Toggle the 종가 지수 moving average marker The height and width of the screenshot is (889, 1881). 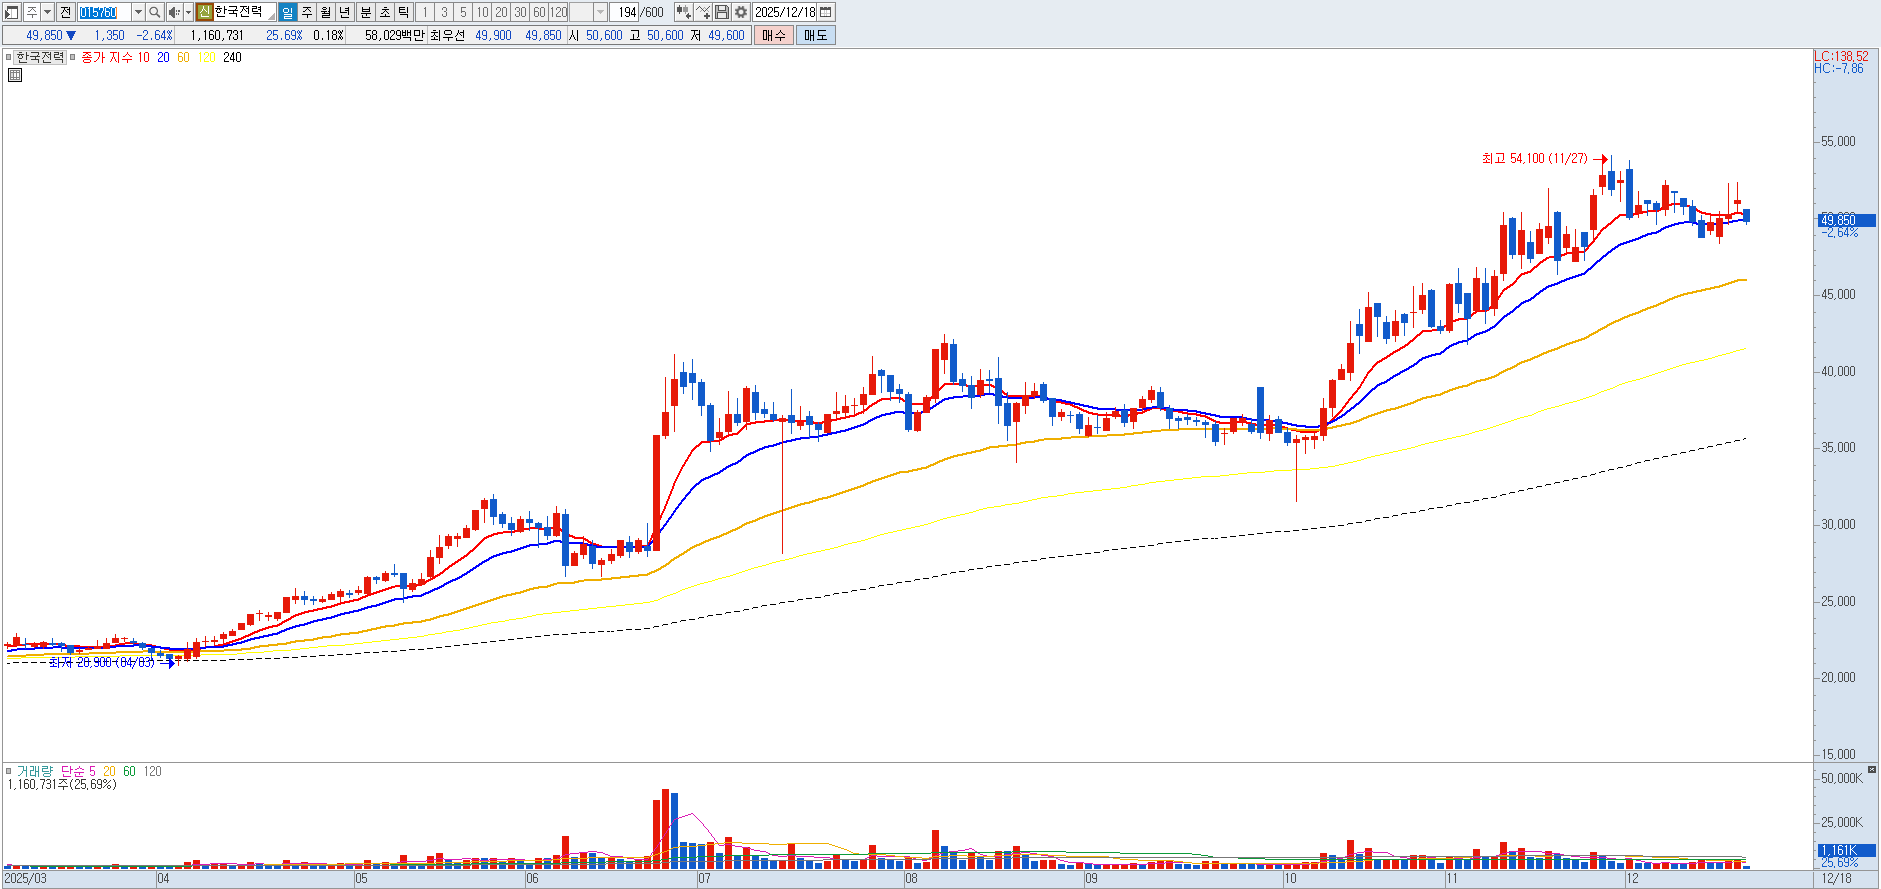(73, 57)
